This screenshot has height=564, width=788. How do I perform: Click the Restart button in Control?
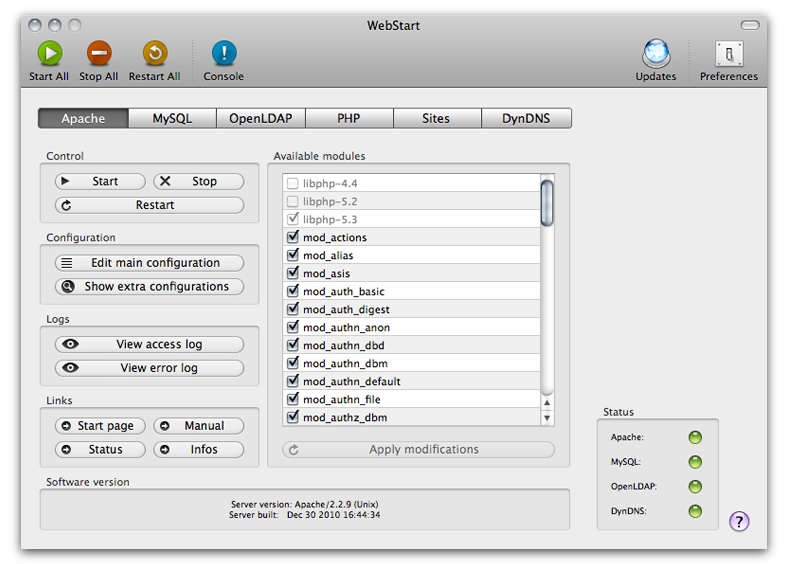(149, 205)
